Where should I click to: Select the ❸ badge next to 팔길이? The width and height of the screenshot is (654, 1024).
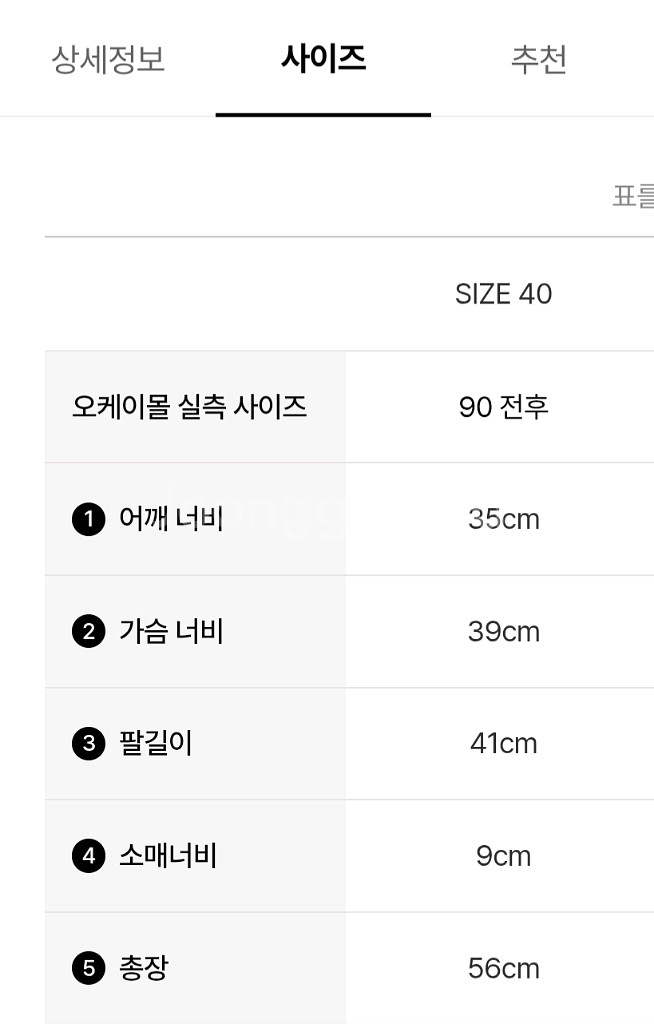point(90,744)
